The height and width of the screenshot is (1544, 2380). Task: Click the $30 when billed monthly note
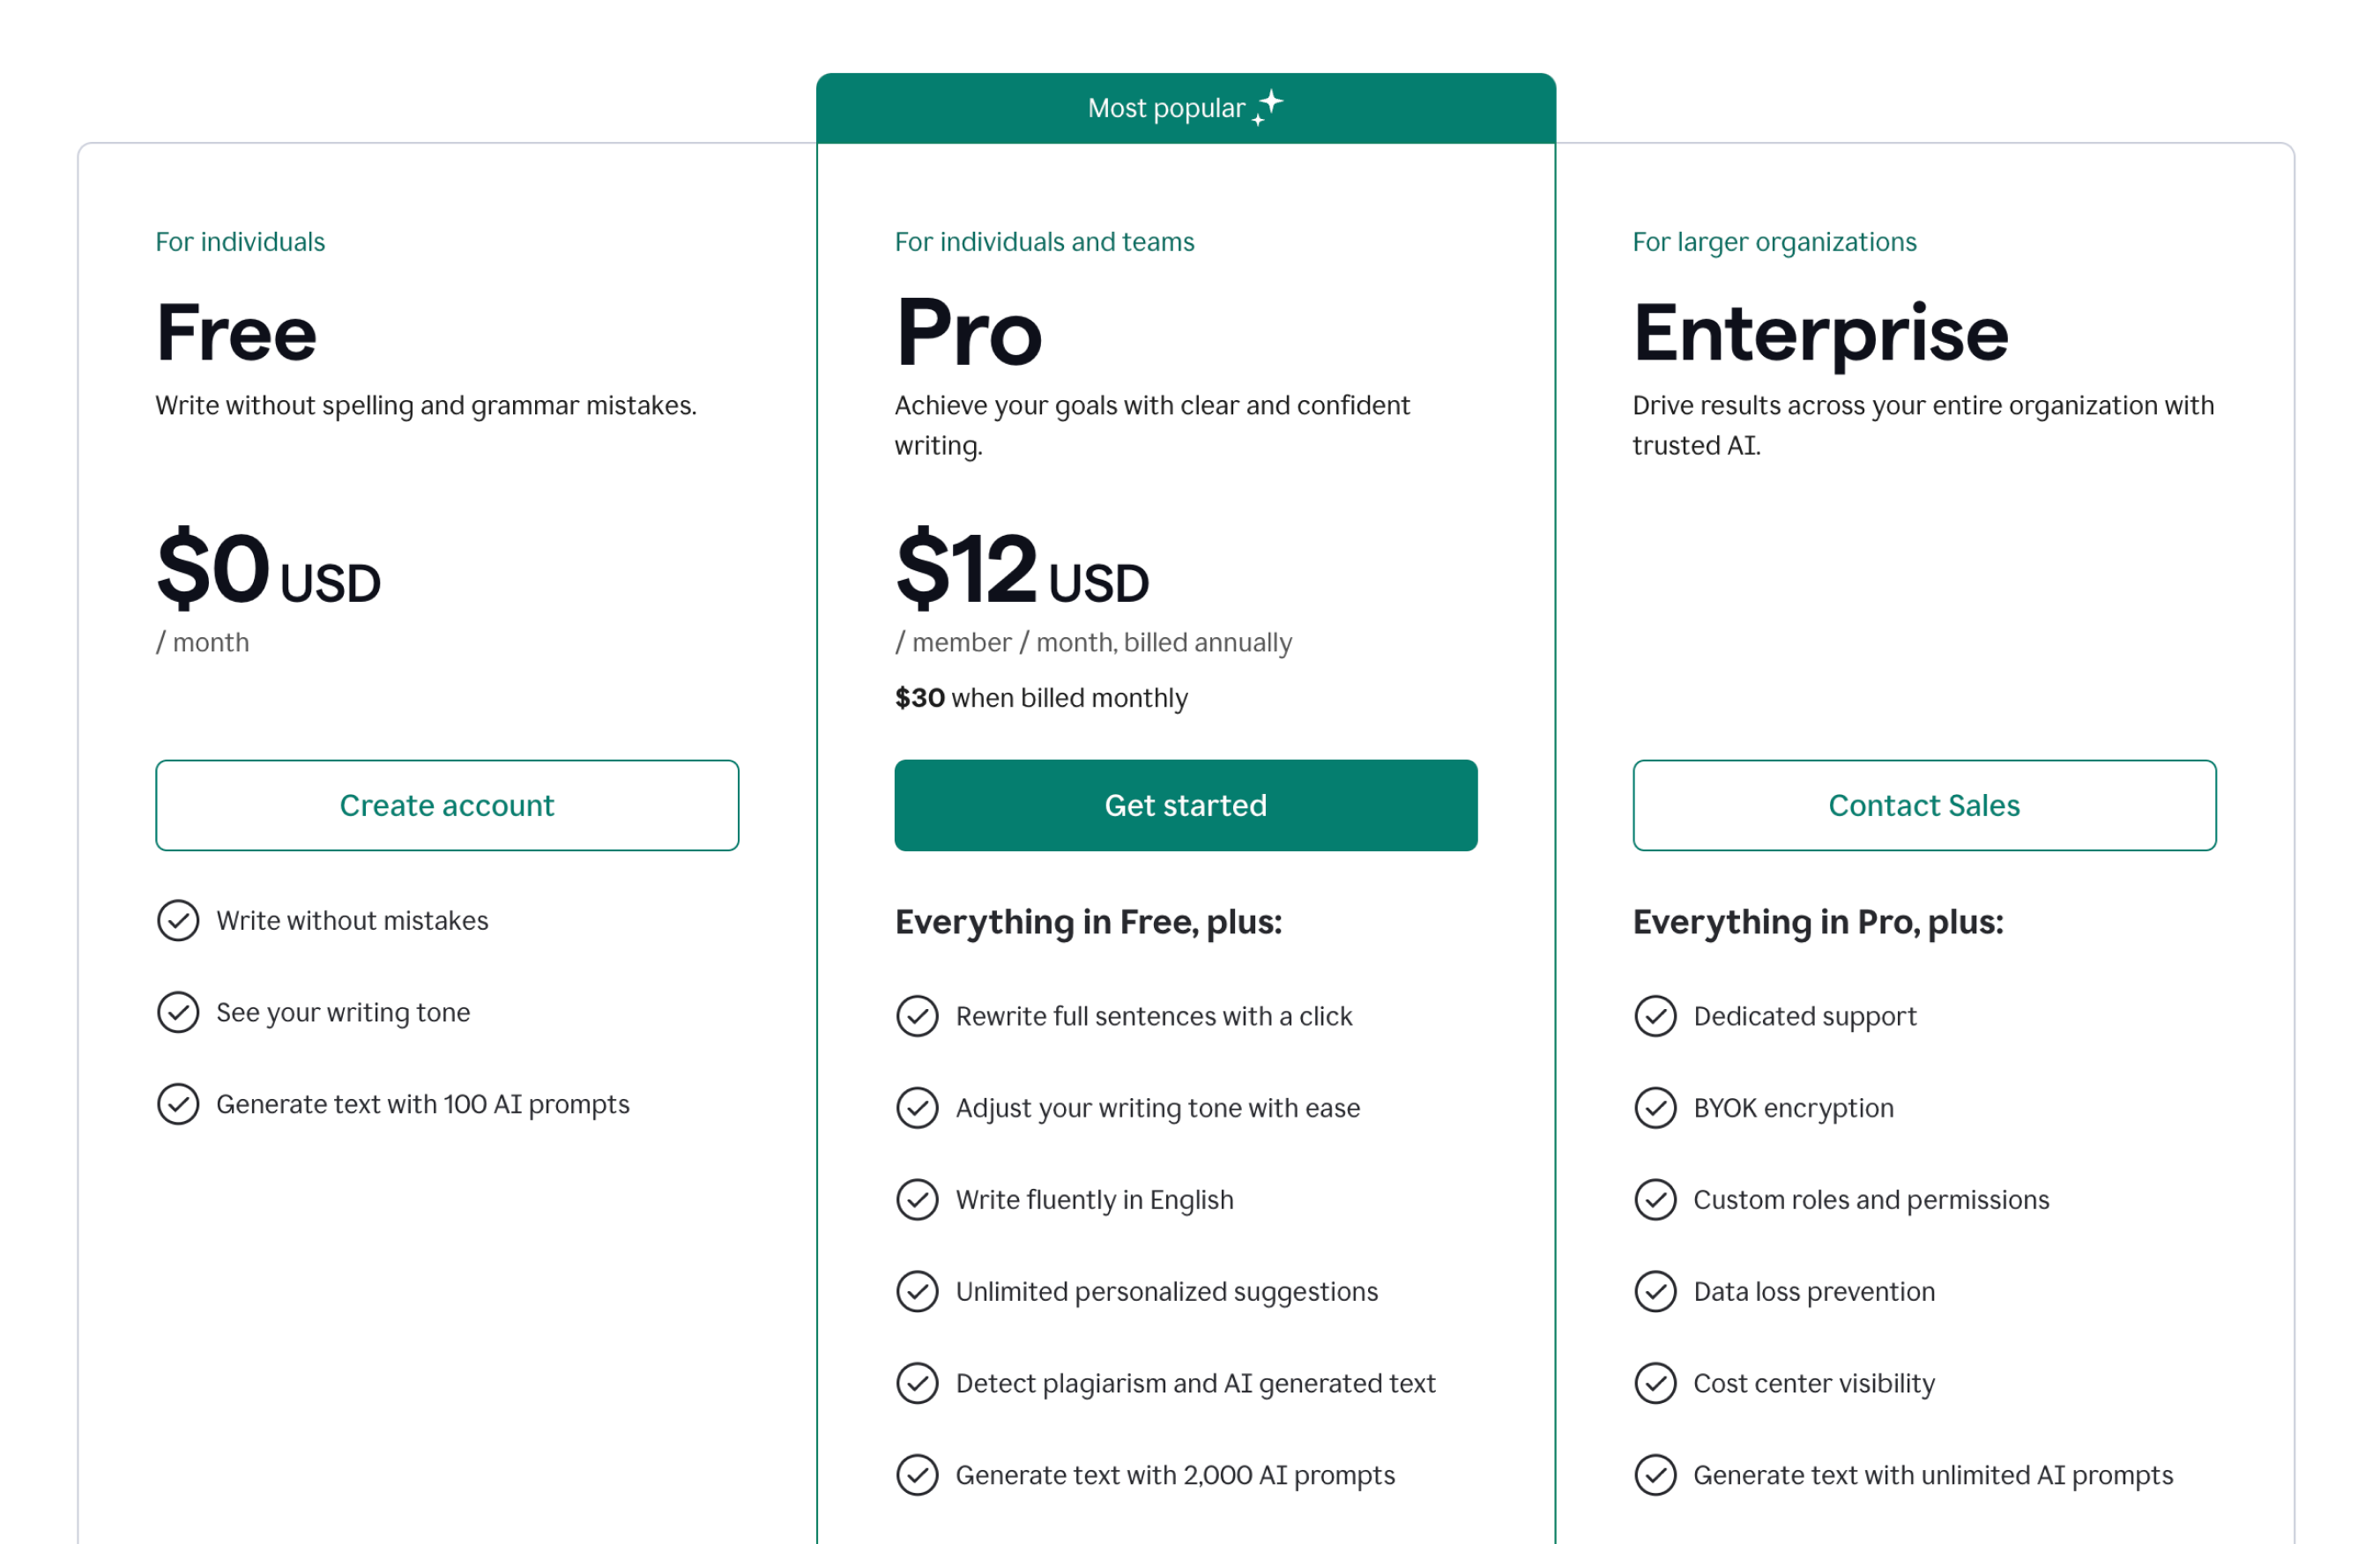[1040, 697]
